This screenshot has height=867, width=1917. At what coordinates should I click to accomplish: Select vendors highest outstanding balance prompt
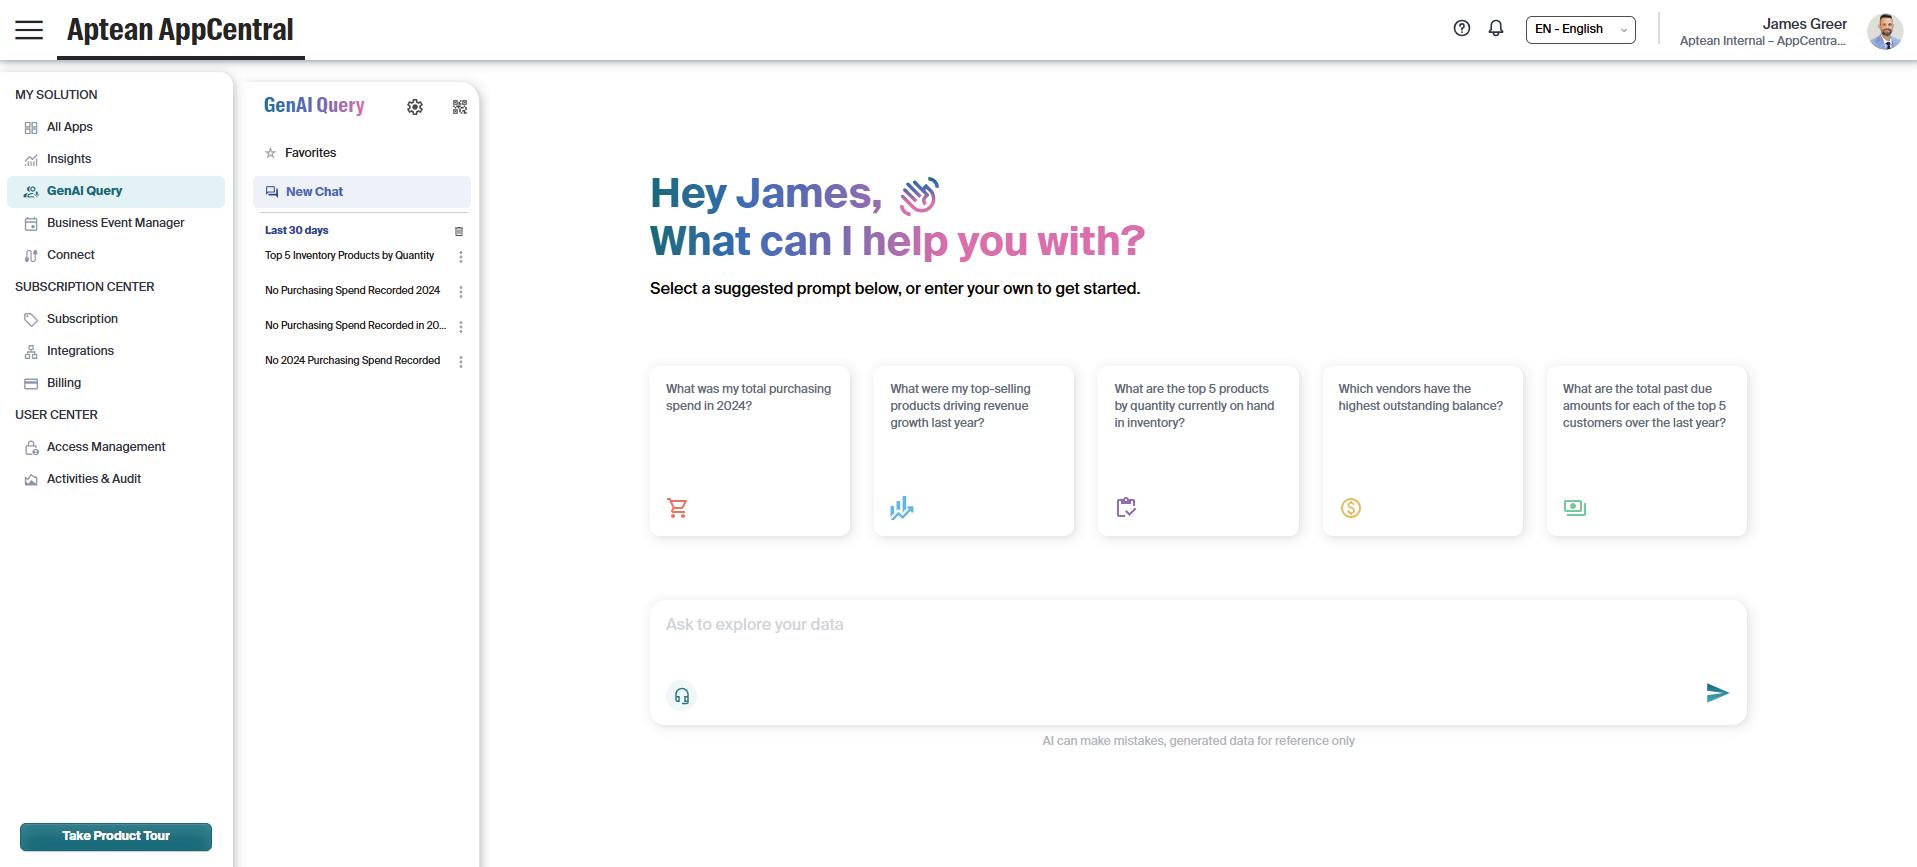pyautogui.click(x=1423, y=450)
